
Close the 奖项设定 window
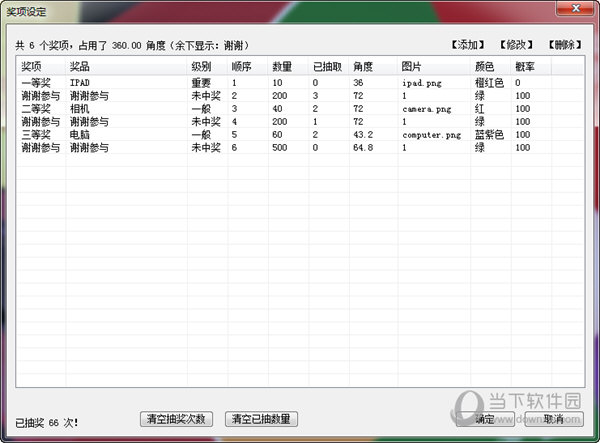576,8
